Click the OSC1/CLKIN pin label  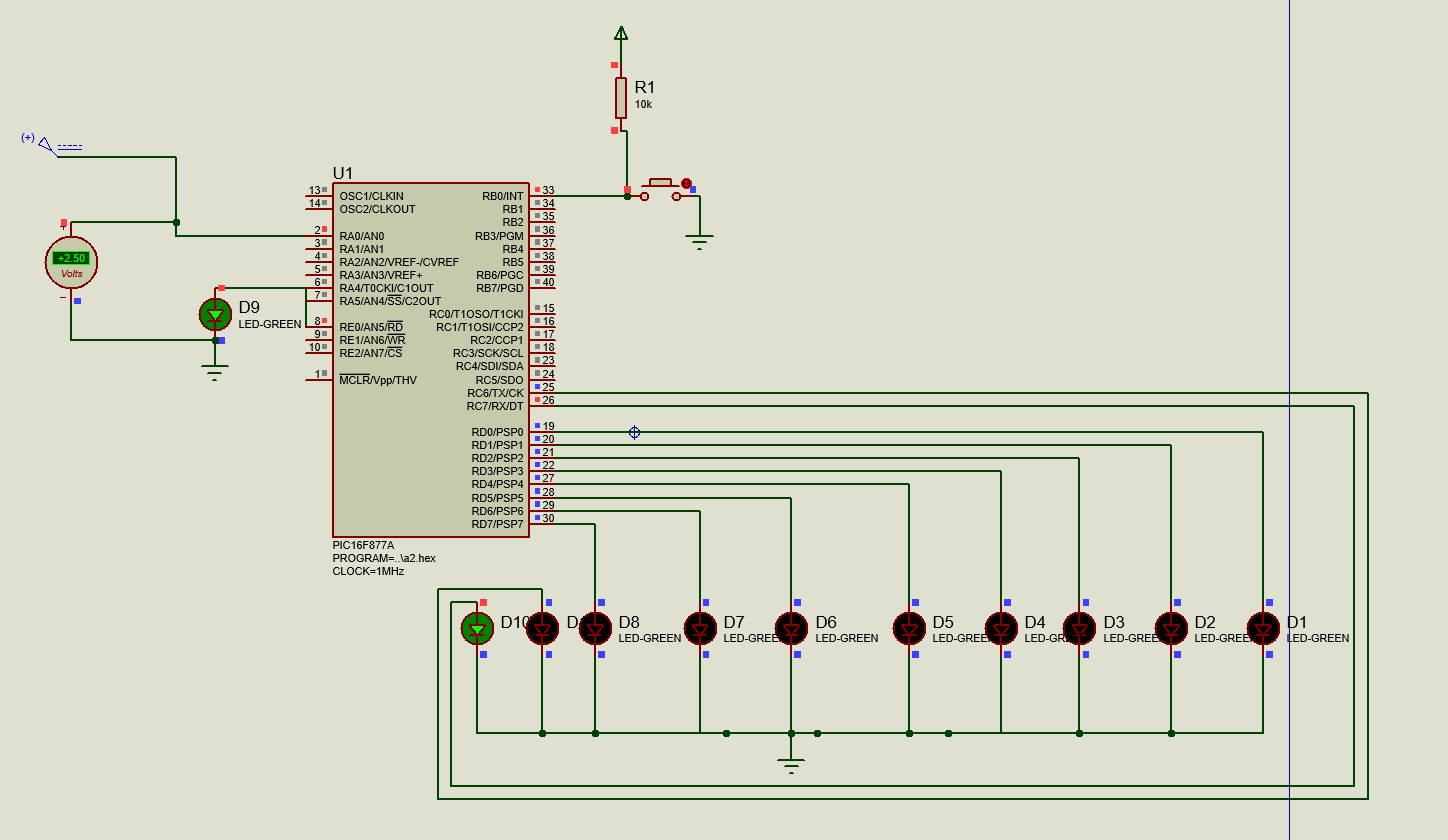point(372,196)
